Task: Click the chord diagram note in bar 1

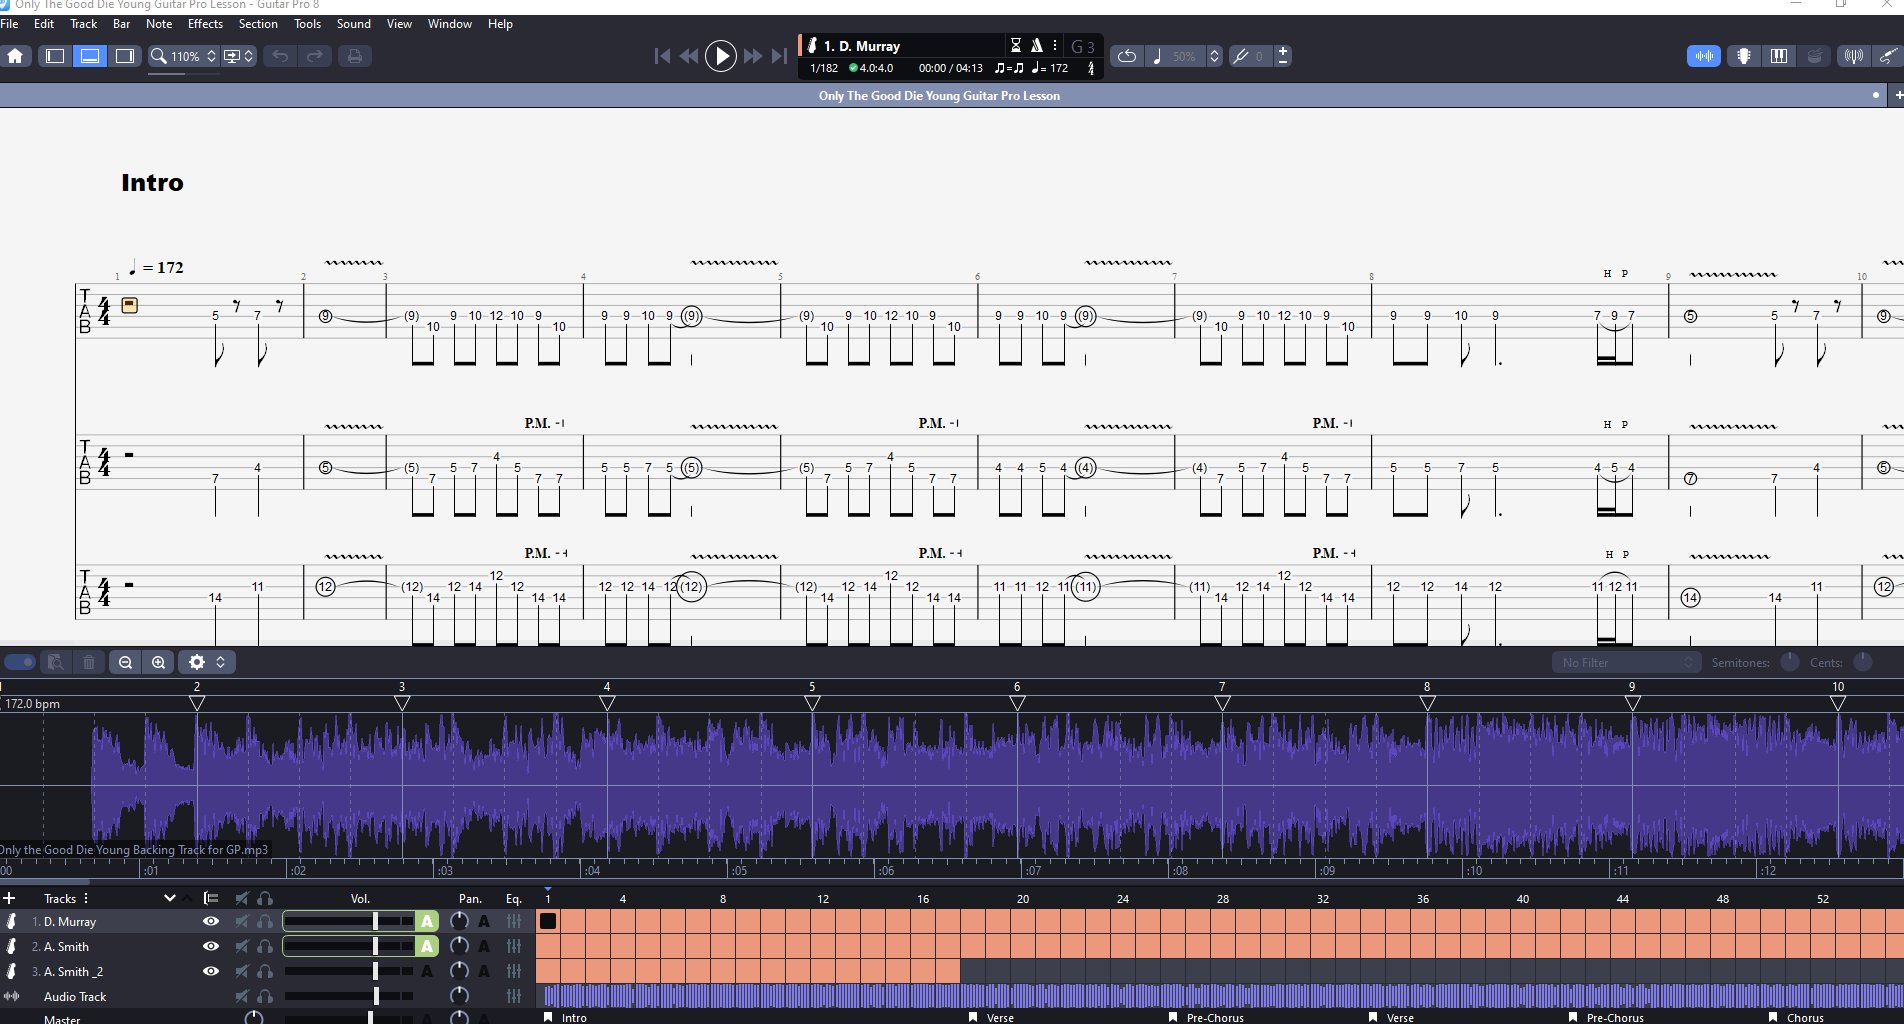Action: tap(129, 305)
